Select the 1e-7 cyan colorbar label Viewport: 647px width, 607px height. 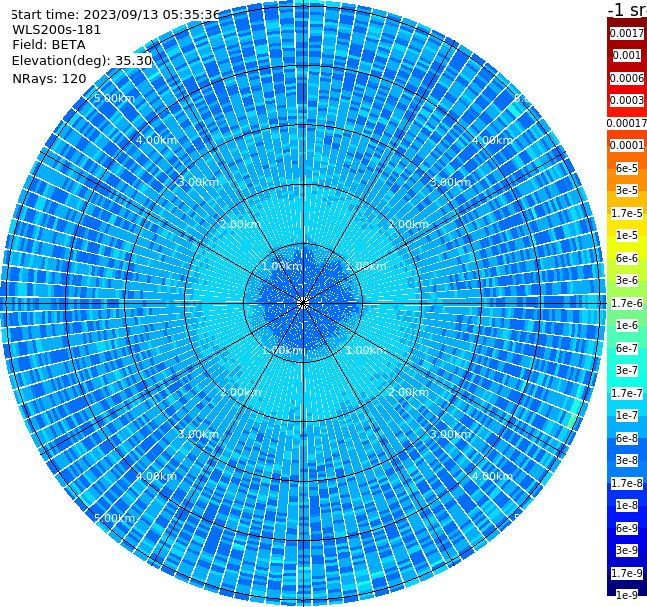point(627,415)
